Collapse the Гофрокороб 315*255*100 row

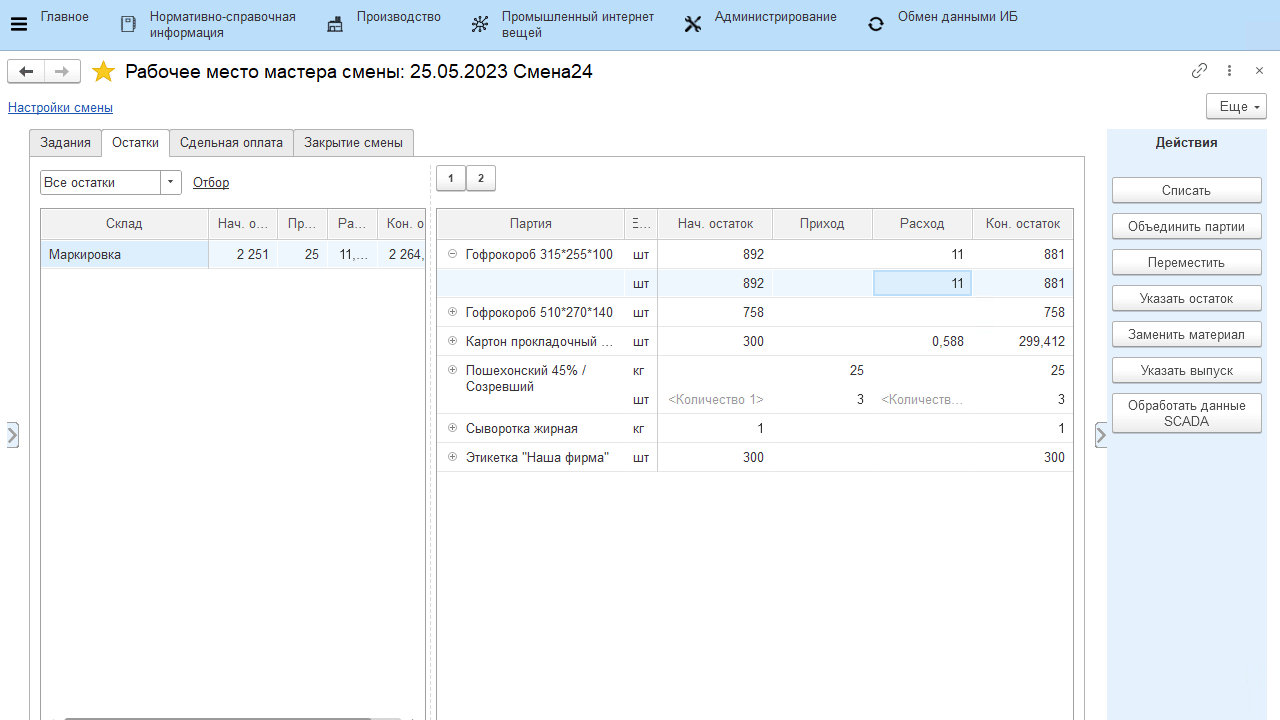coord(452,255)
